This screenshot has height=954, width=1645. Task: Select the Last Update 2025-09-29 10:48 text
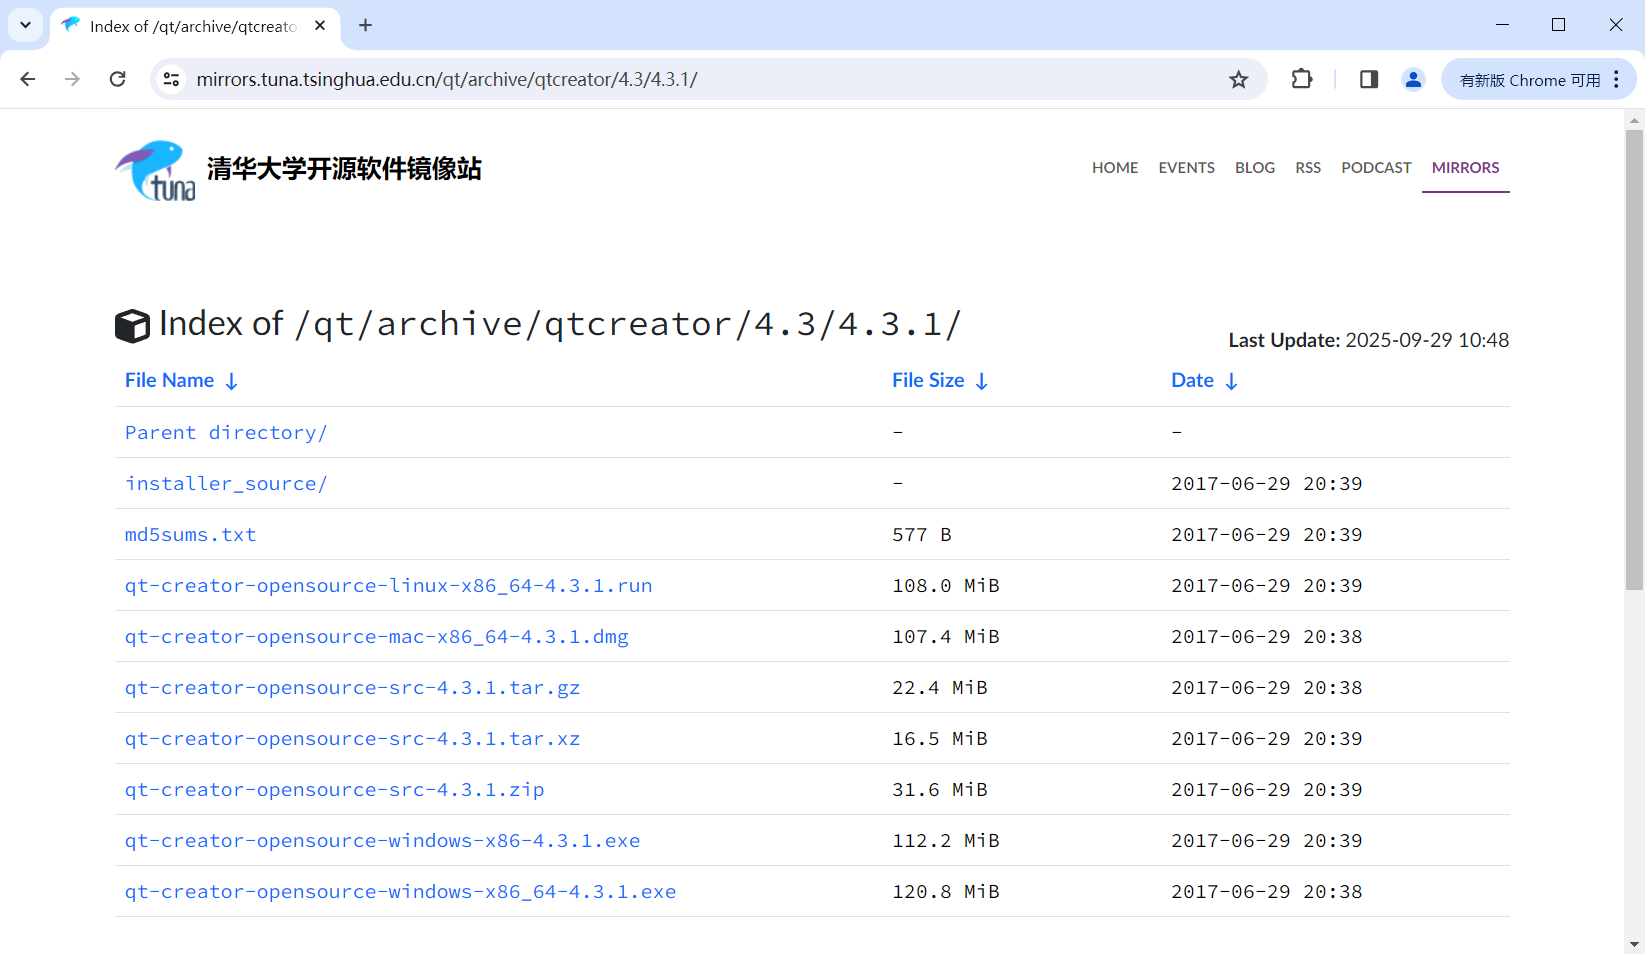click(x=1368, y=340)
